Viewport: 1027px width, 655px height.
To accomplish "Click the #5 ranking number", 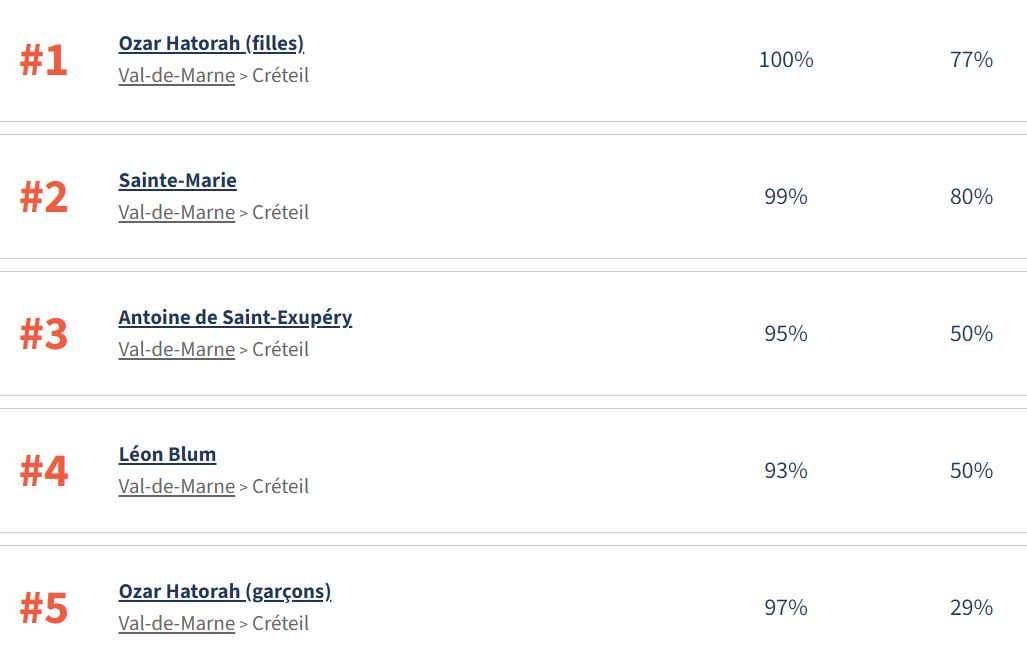I will click(44, 609).
